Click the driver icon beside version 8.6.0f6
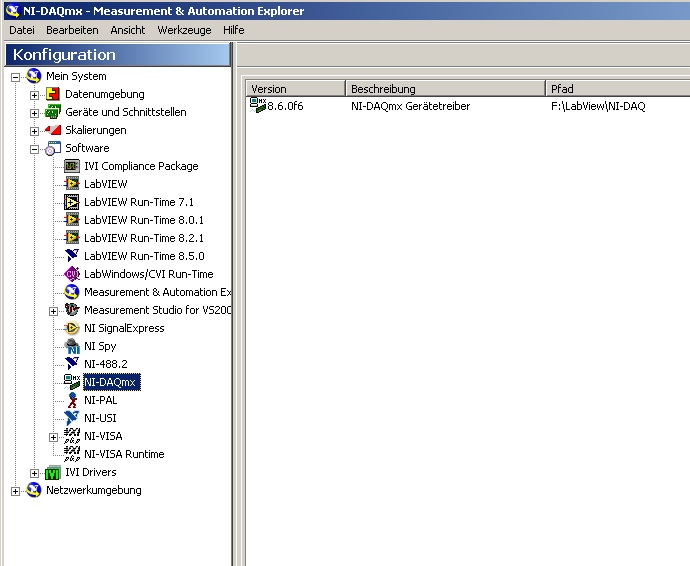 (258, 105)
